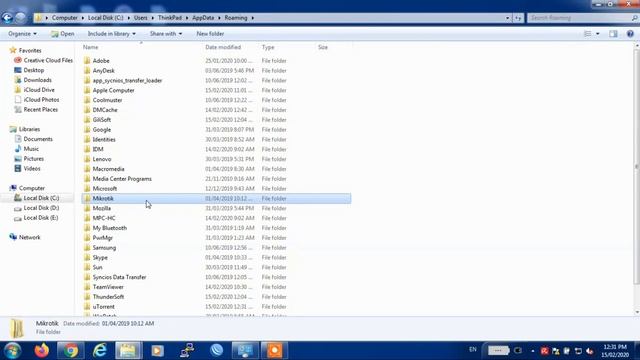Sort by the Size column header
The width and height of the screenshot is (640, 360).
[323, 47]
